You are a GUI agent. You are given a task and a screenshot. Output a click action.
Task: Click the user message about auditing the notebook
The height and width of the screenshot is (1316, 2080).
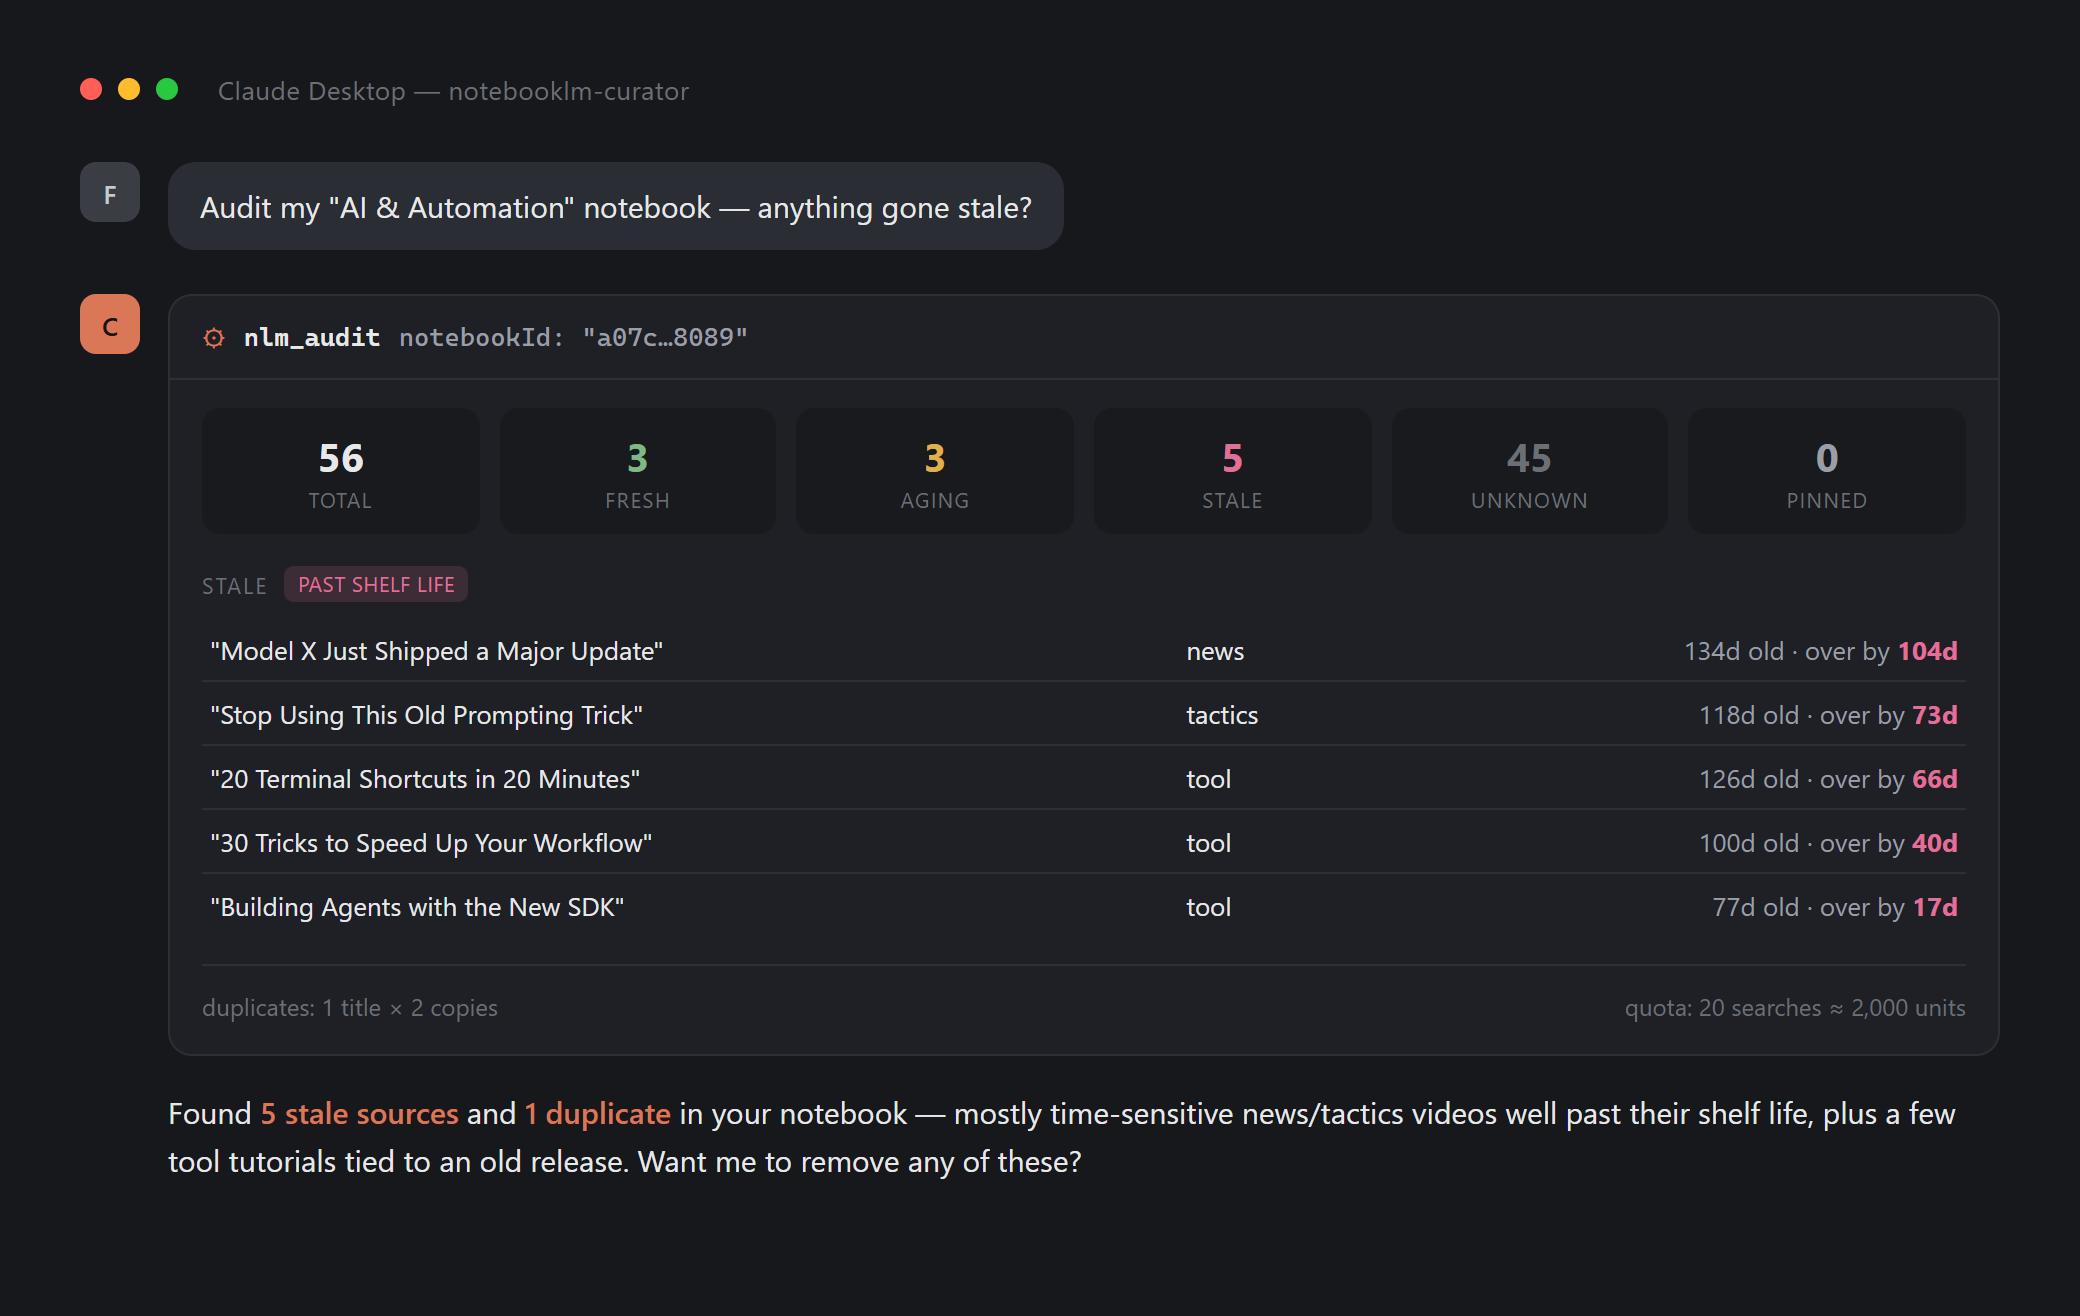coord(616,206)
